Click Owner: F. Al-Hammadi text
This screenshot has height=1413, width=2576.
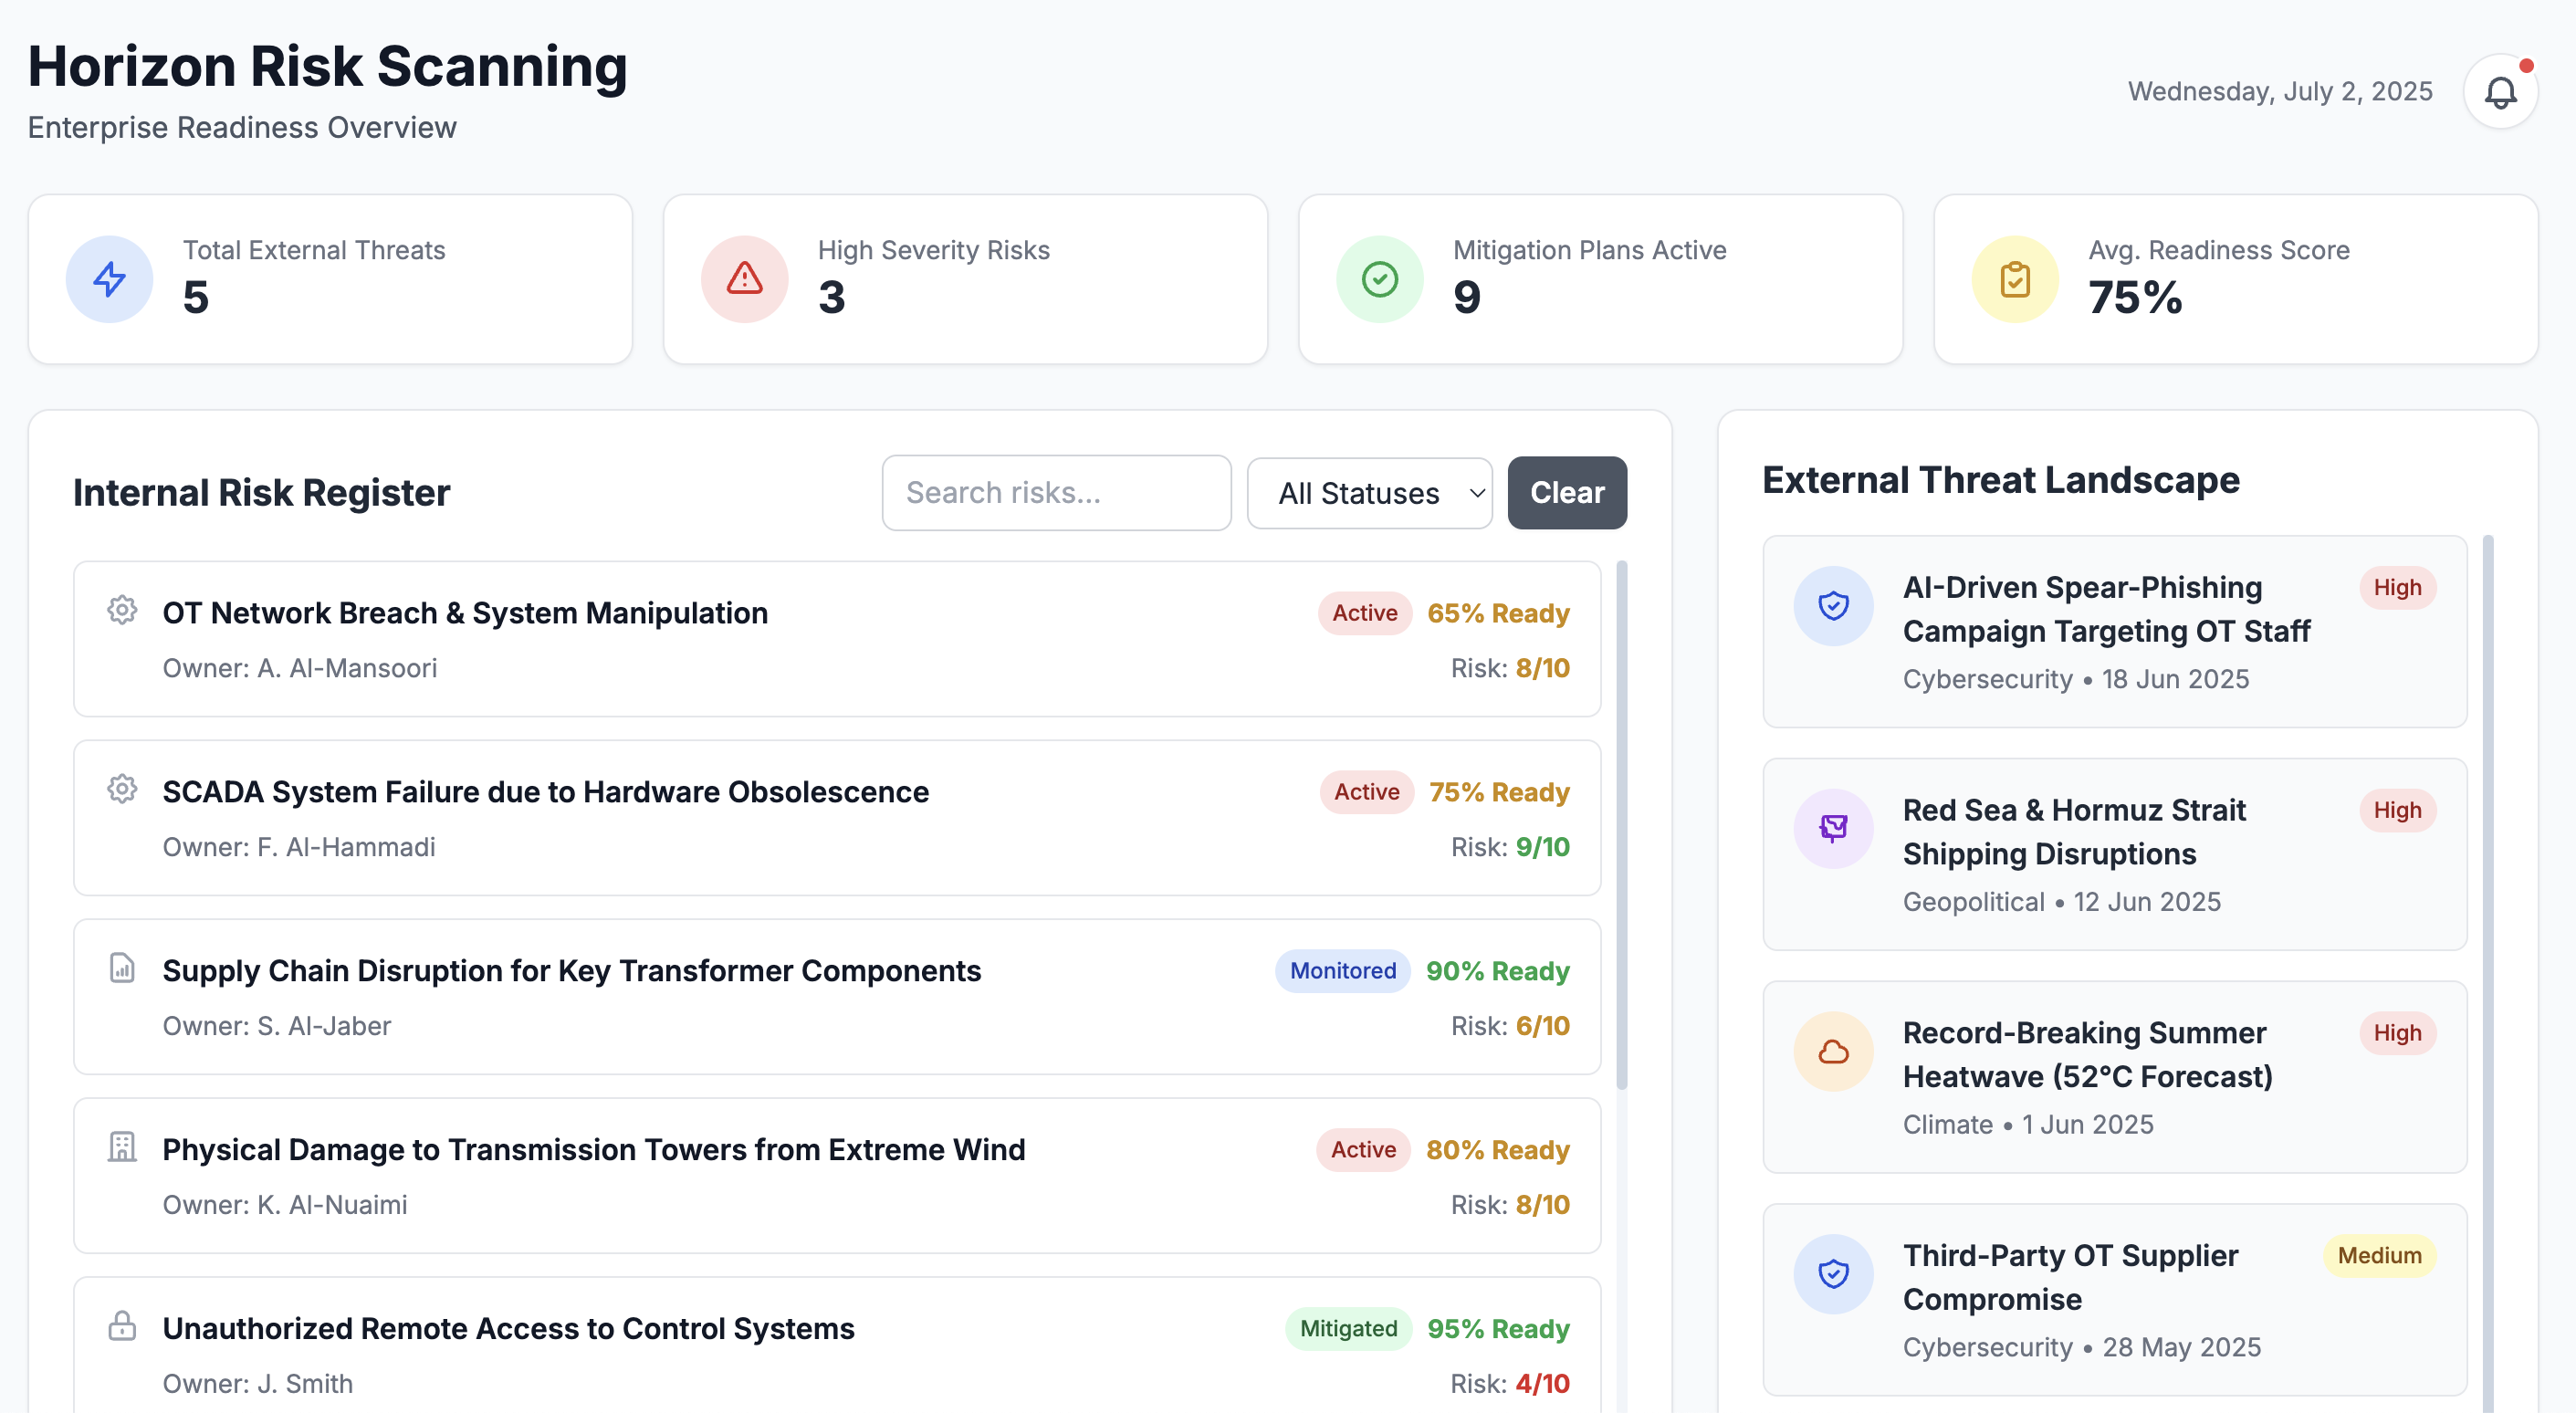click(x=299, y=847)
